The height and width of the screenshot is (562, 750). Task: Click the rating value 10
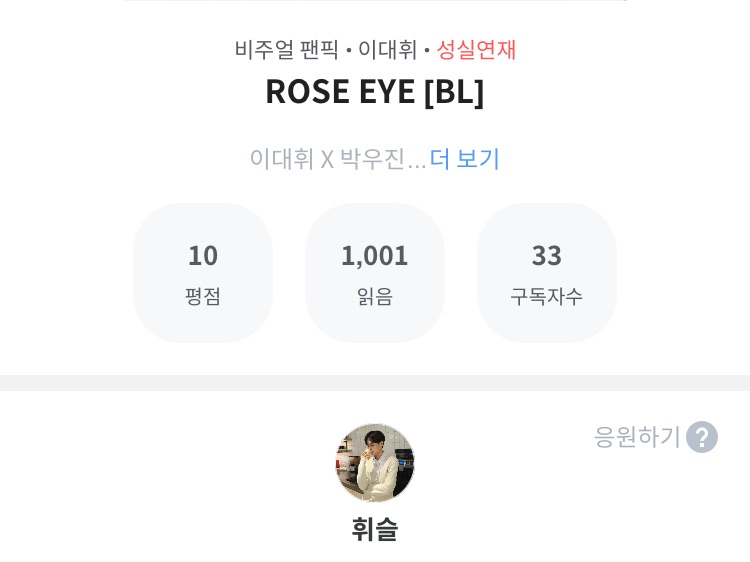pyautogui.click(x=203, y=255)
